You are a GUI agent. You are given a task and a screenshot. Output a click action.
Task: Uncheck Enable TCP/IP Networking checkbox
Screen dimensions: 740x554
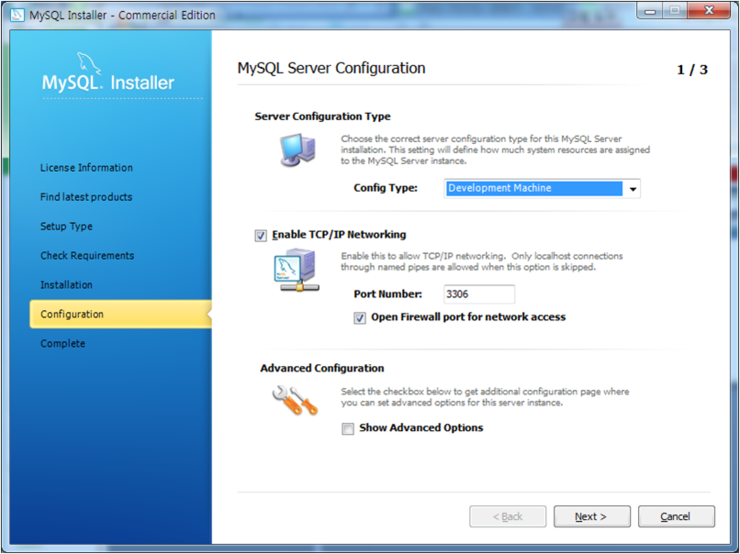[x=261, y=235]
